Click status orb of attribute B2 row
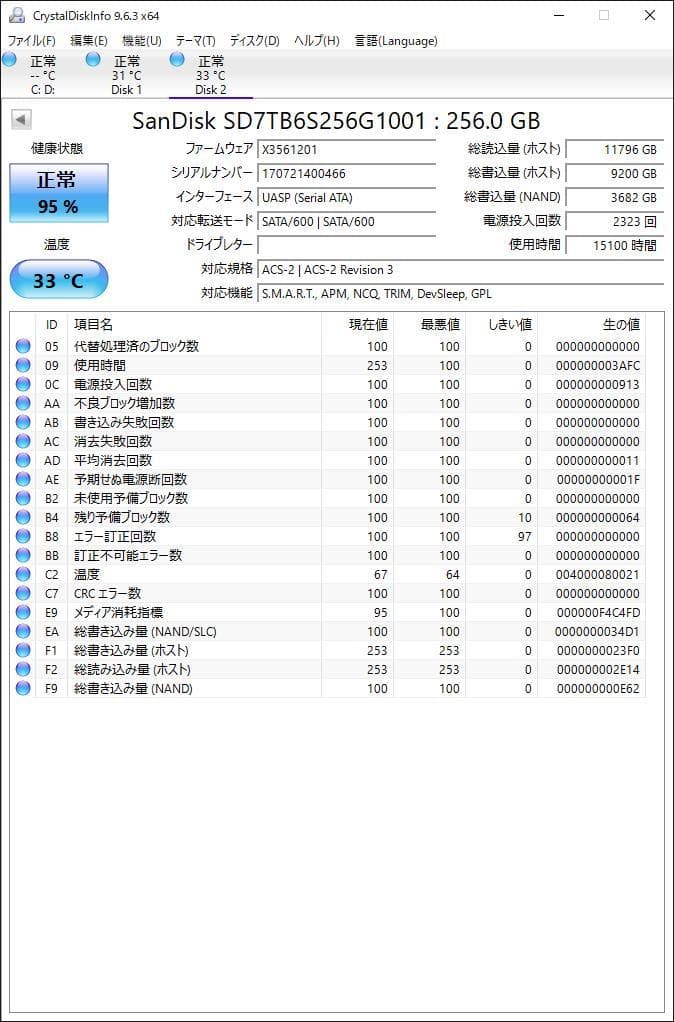Screen dimensions: 674x1022 (23, 498)
